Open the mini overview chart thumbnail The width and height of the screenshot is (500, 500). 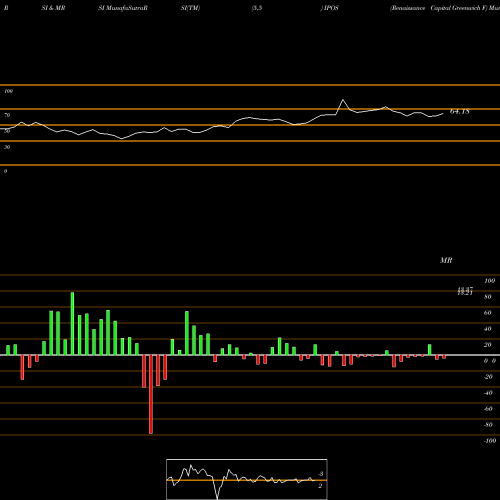[247, 479]
